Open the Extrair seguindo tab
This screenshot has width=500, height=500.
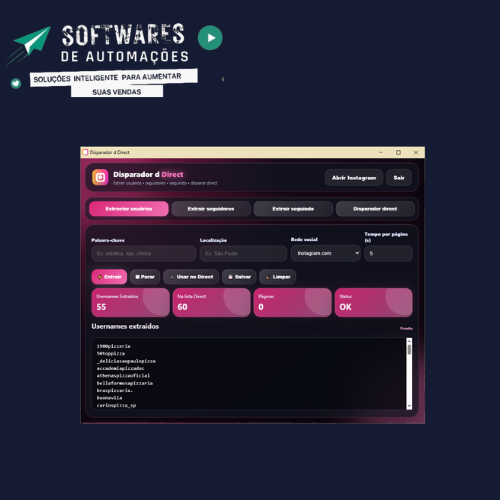point(293,209)
